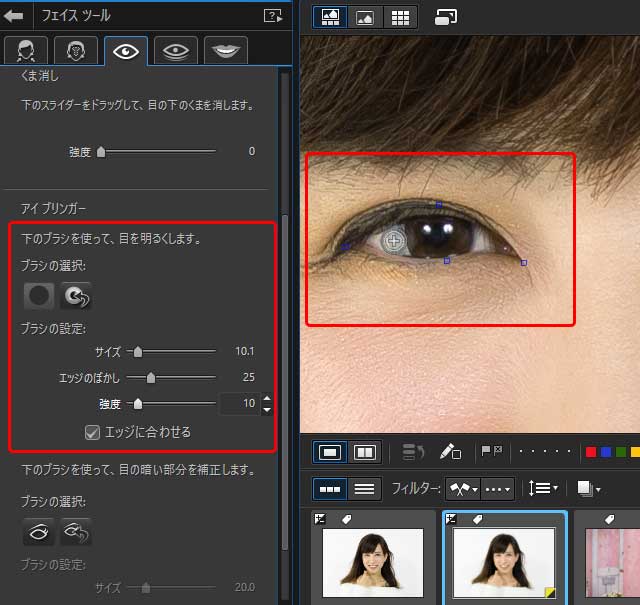Select the eye brightening eraser brush
The height and width of the screenshot is (605, 640).
click(75, 295)
